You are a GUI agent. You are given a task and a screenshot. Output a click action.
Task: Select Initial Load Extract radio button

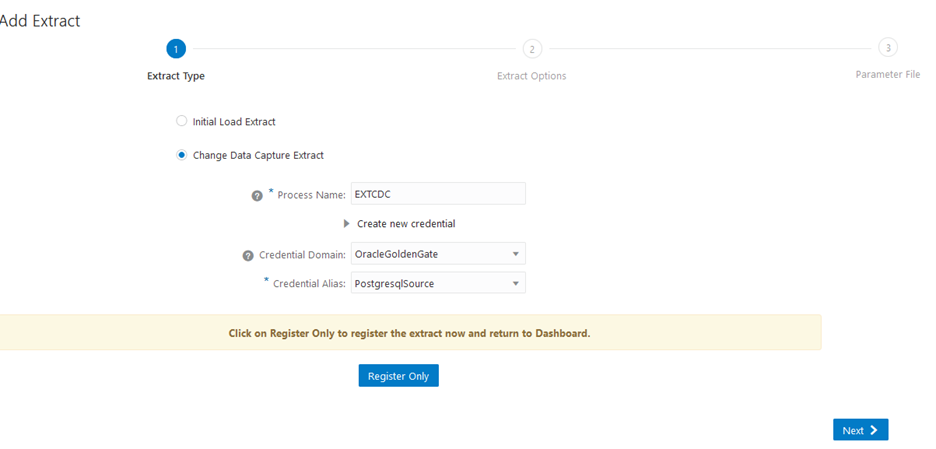181,121
